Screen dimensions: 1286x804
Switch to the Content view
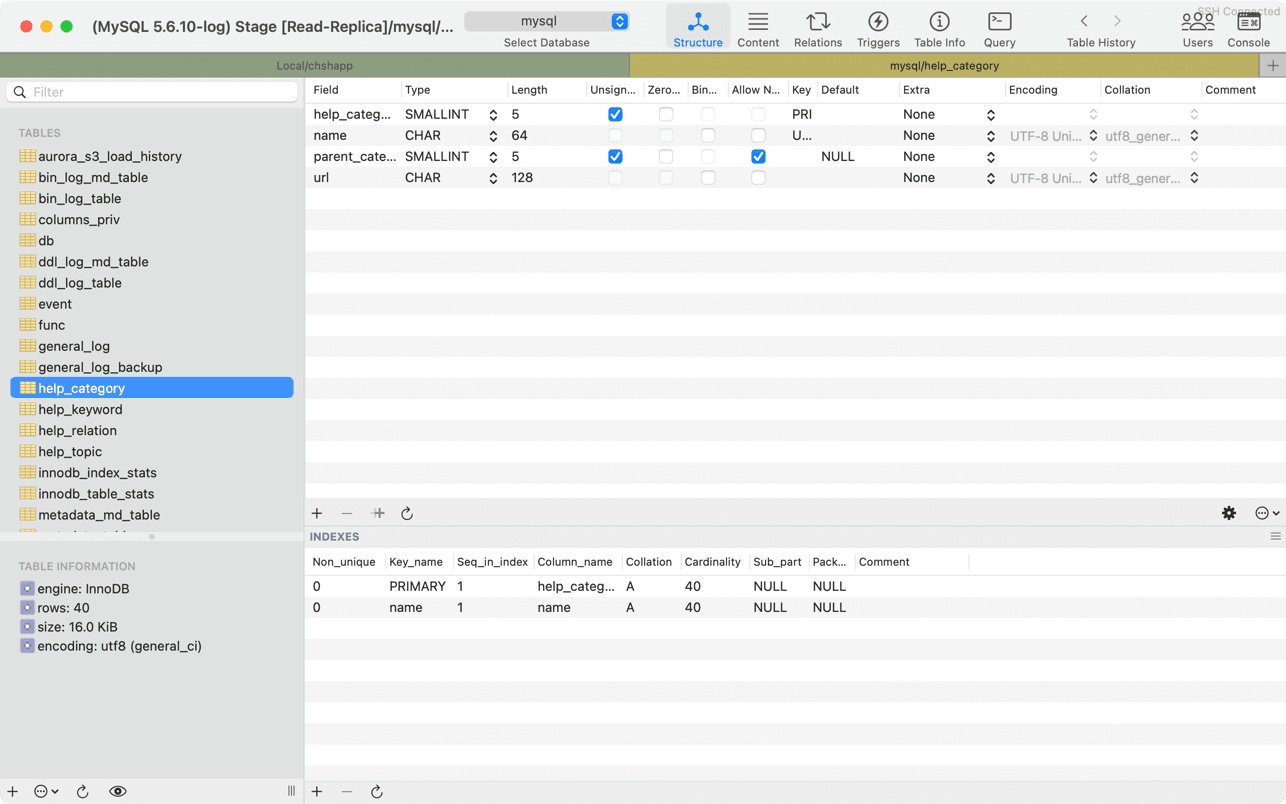coord(757,28)
